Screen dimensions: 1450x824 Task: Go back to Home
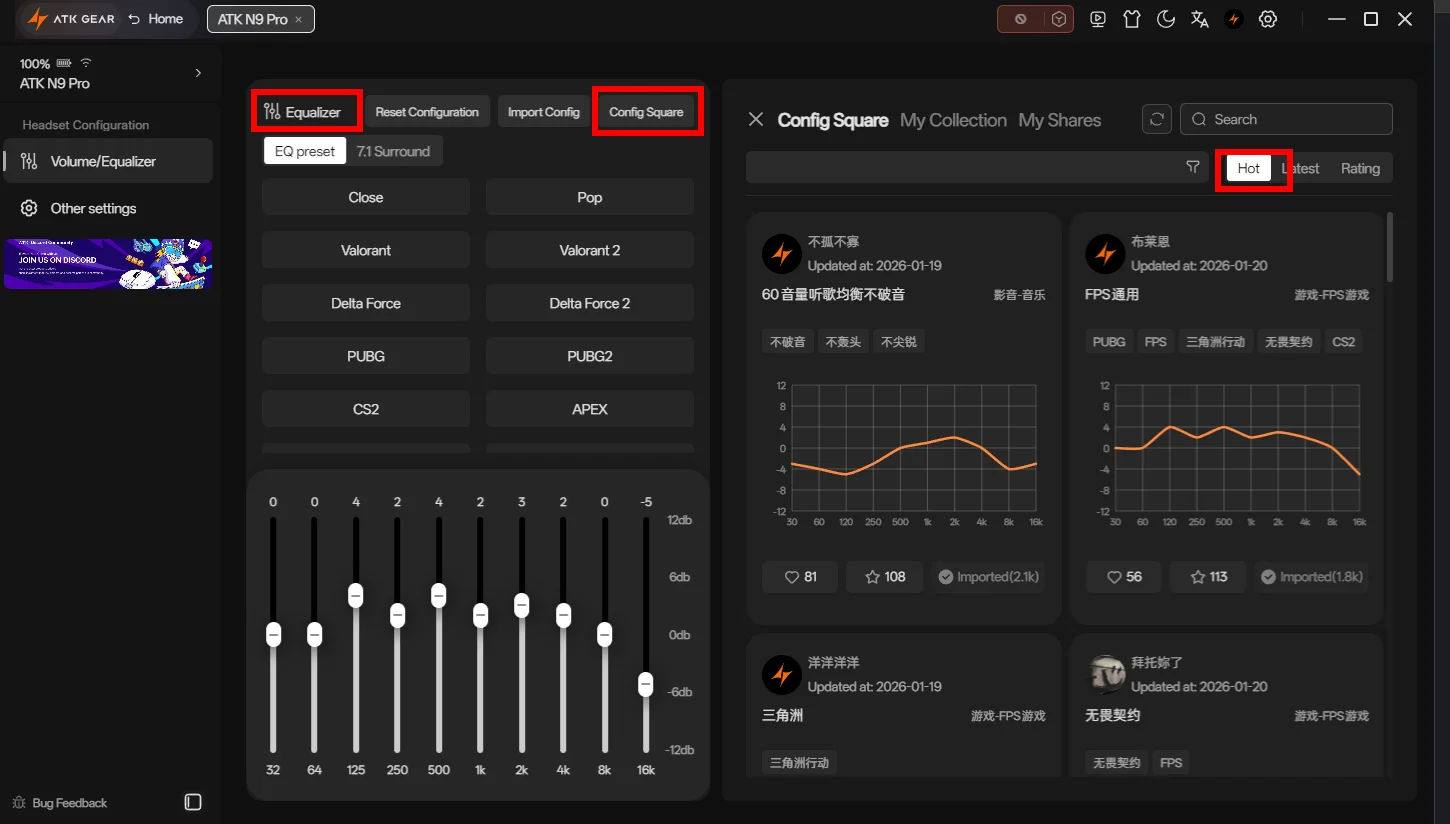(156, 19)
